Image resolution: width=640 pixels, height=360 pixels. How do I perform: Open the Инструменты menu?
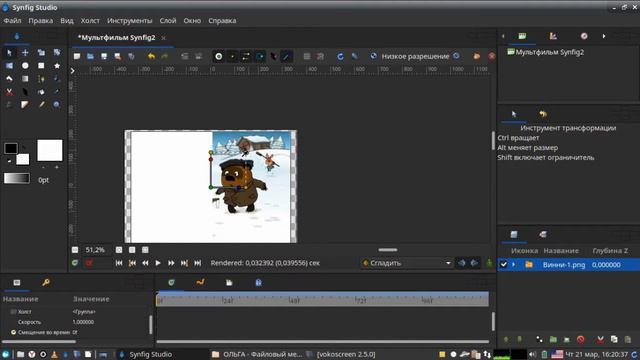coord(129,20)
